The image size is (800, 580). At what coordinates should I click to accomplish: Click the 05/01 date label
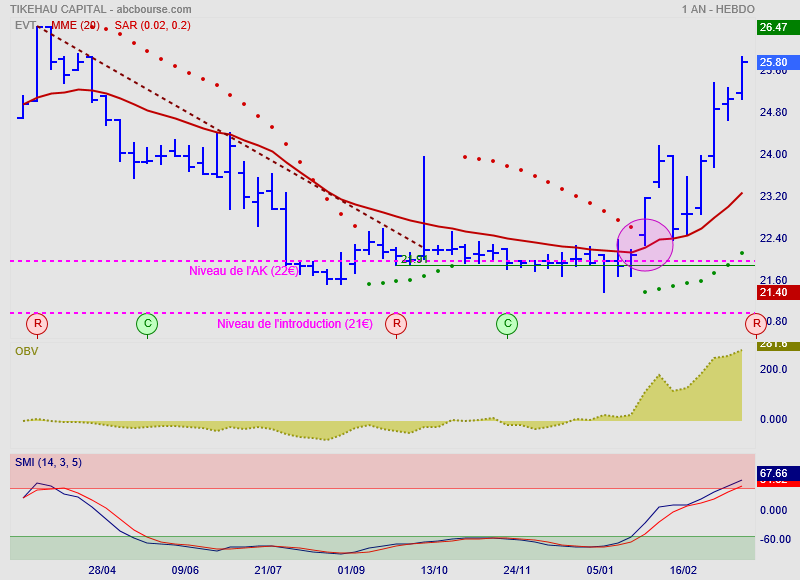tap(600, 570)
